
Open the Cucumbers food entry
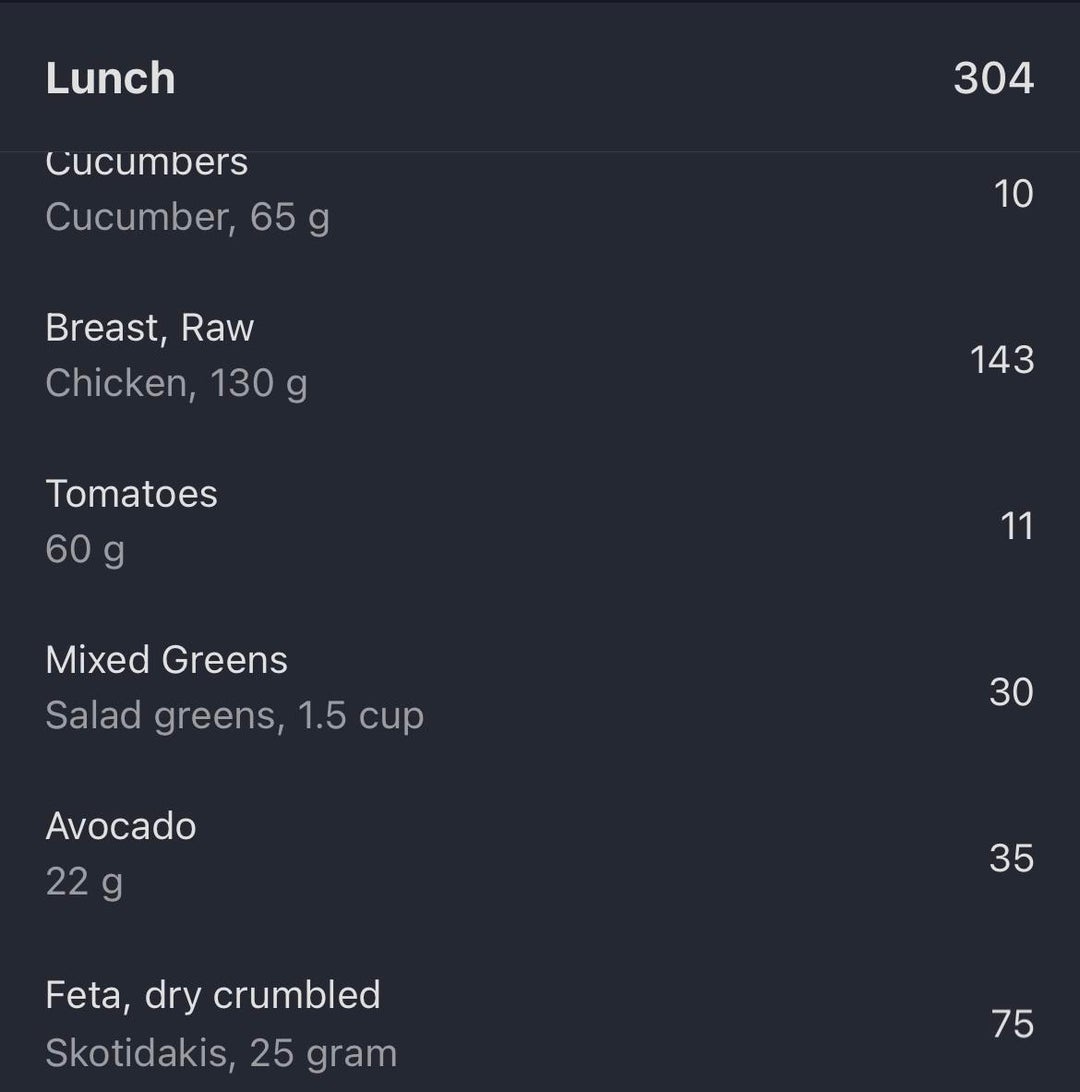tap(147, 165)
